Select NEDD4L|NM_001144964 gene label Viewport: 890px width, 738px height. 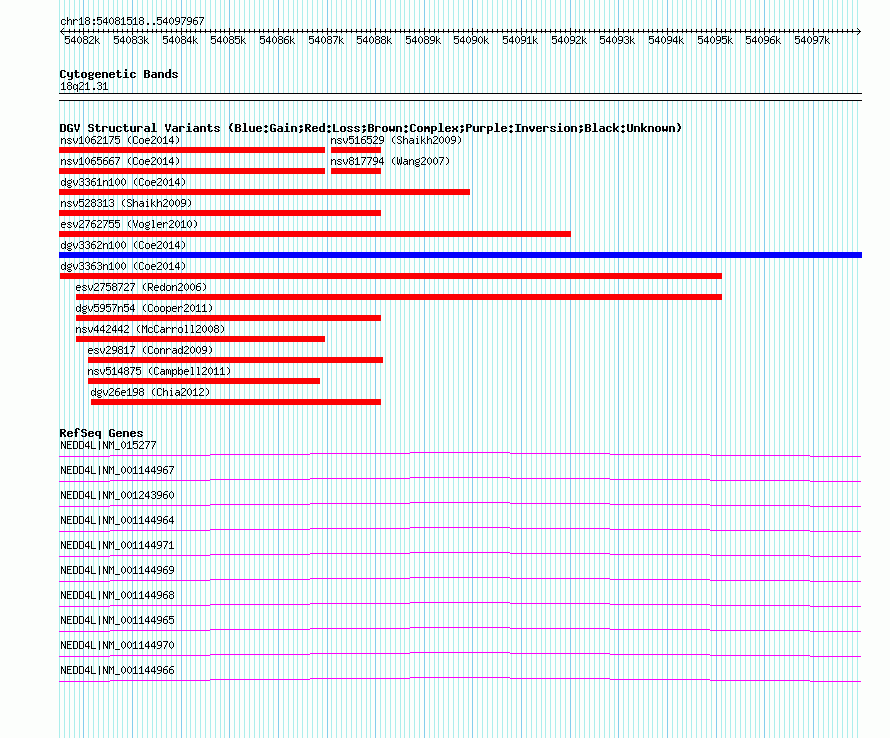(117, 521)
